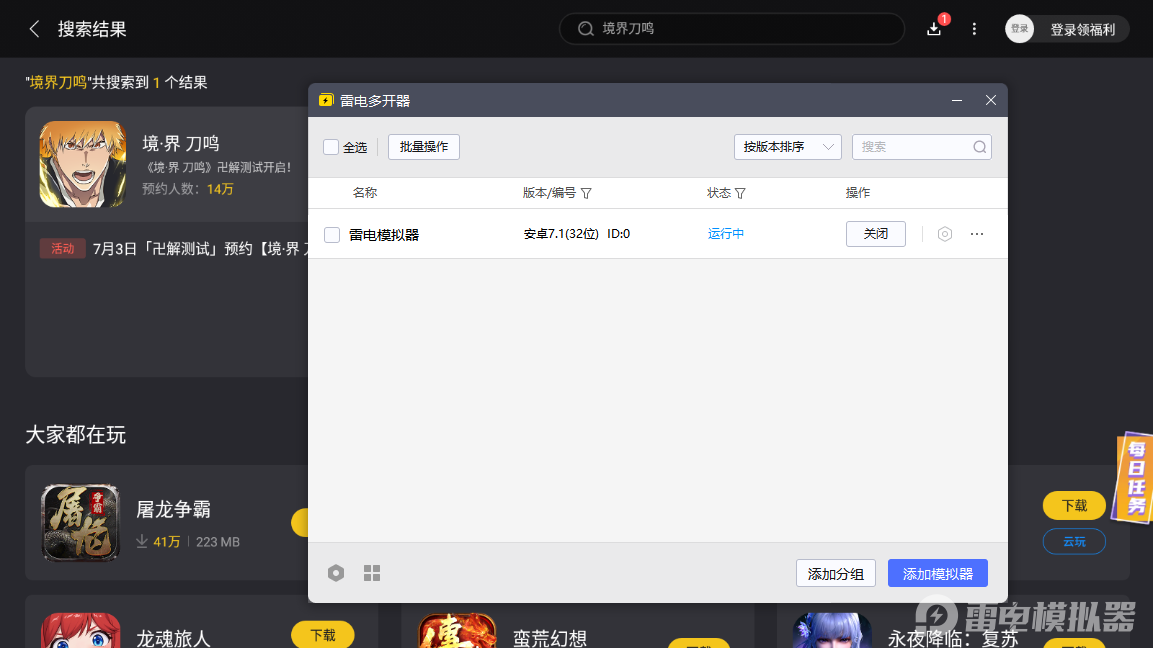Check the checkbox for 雷电模拟器 row
Viewport: 1153px width, 648px height.
tap(331, 234)
